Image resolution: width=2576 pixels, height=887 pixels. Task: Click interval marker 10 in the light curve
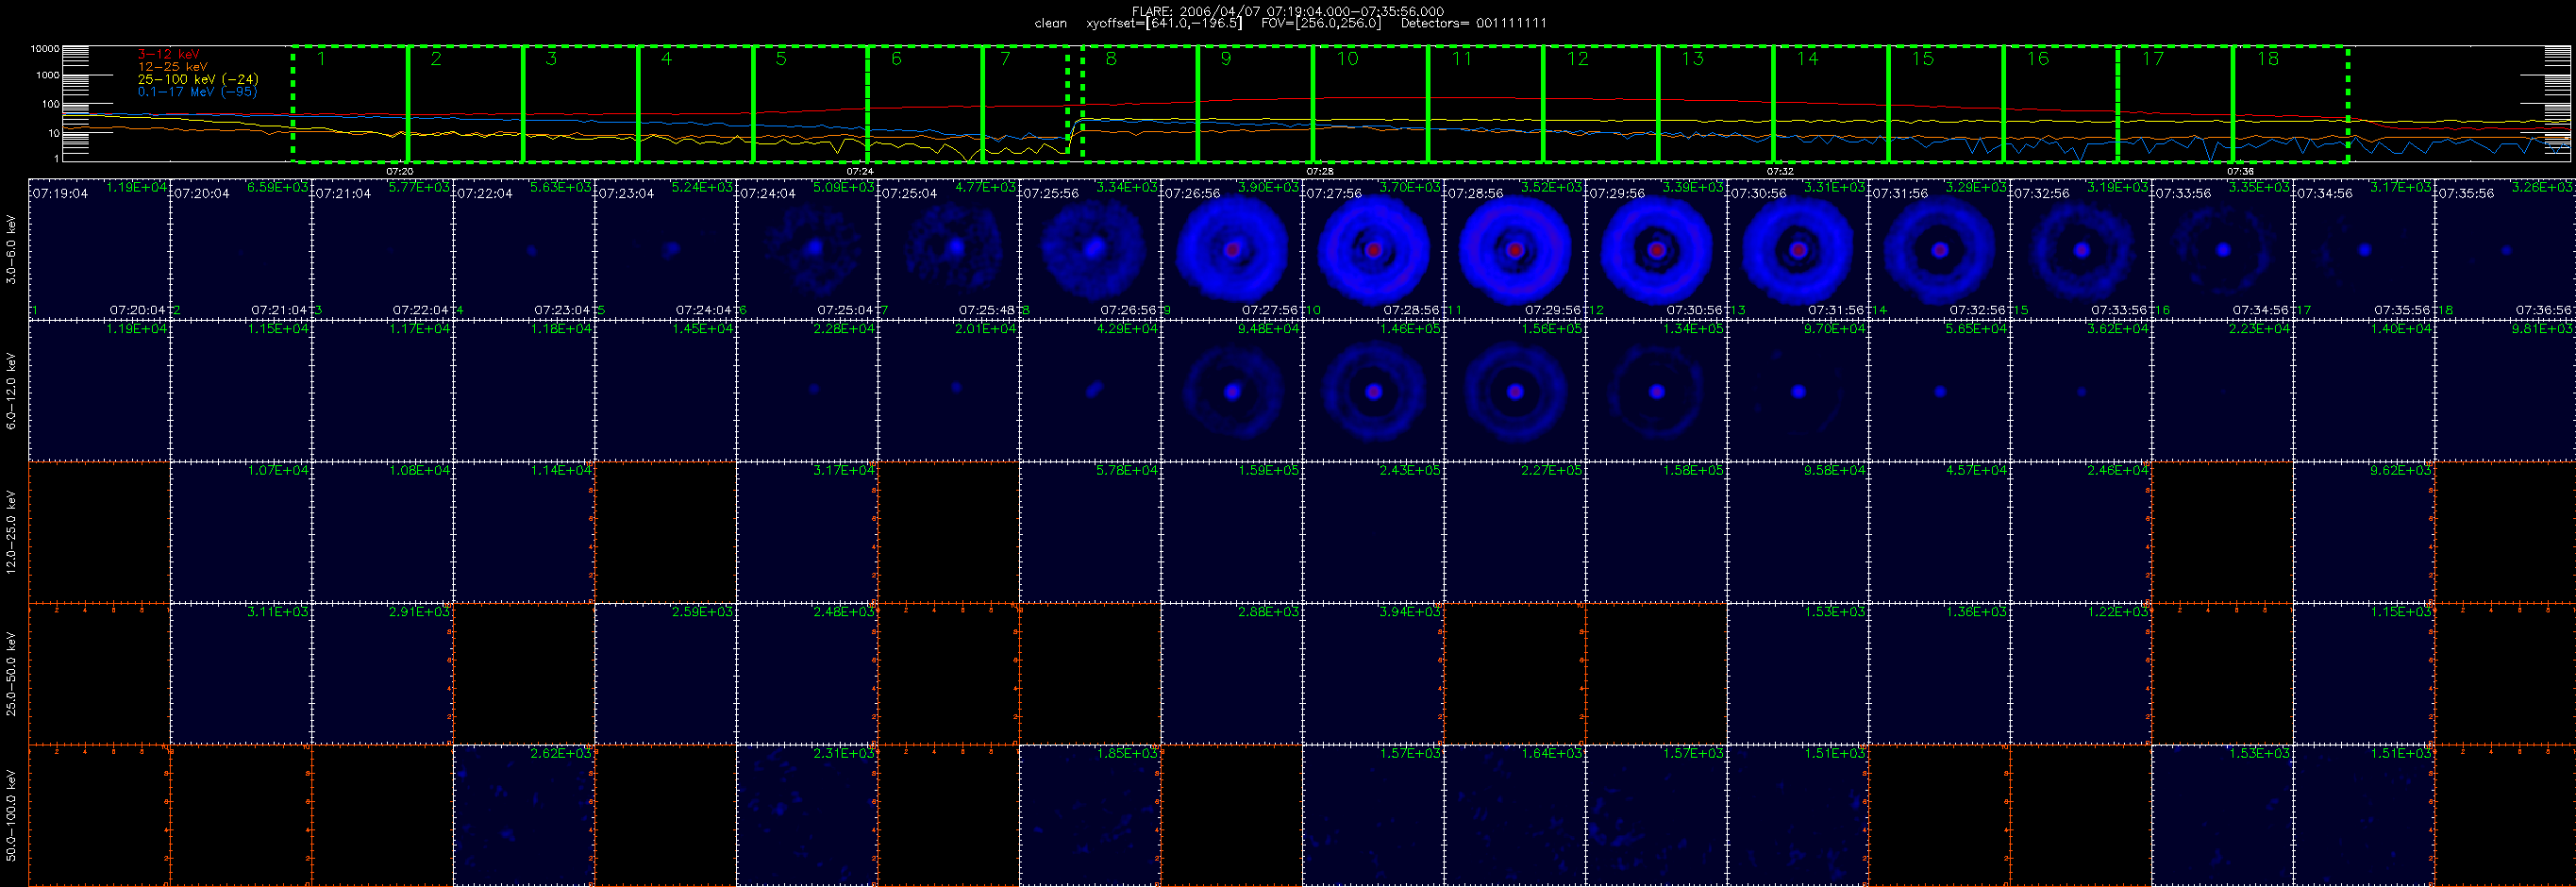(x=1348, y=59)
